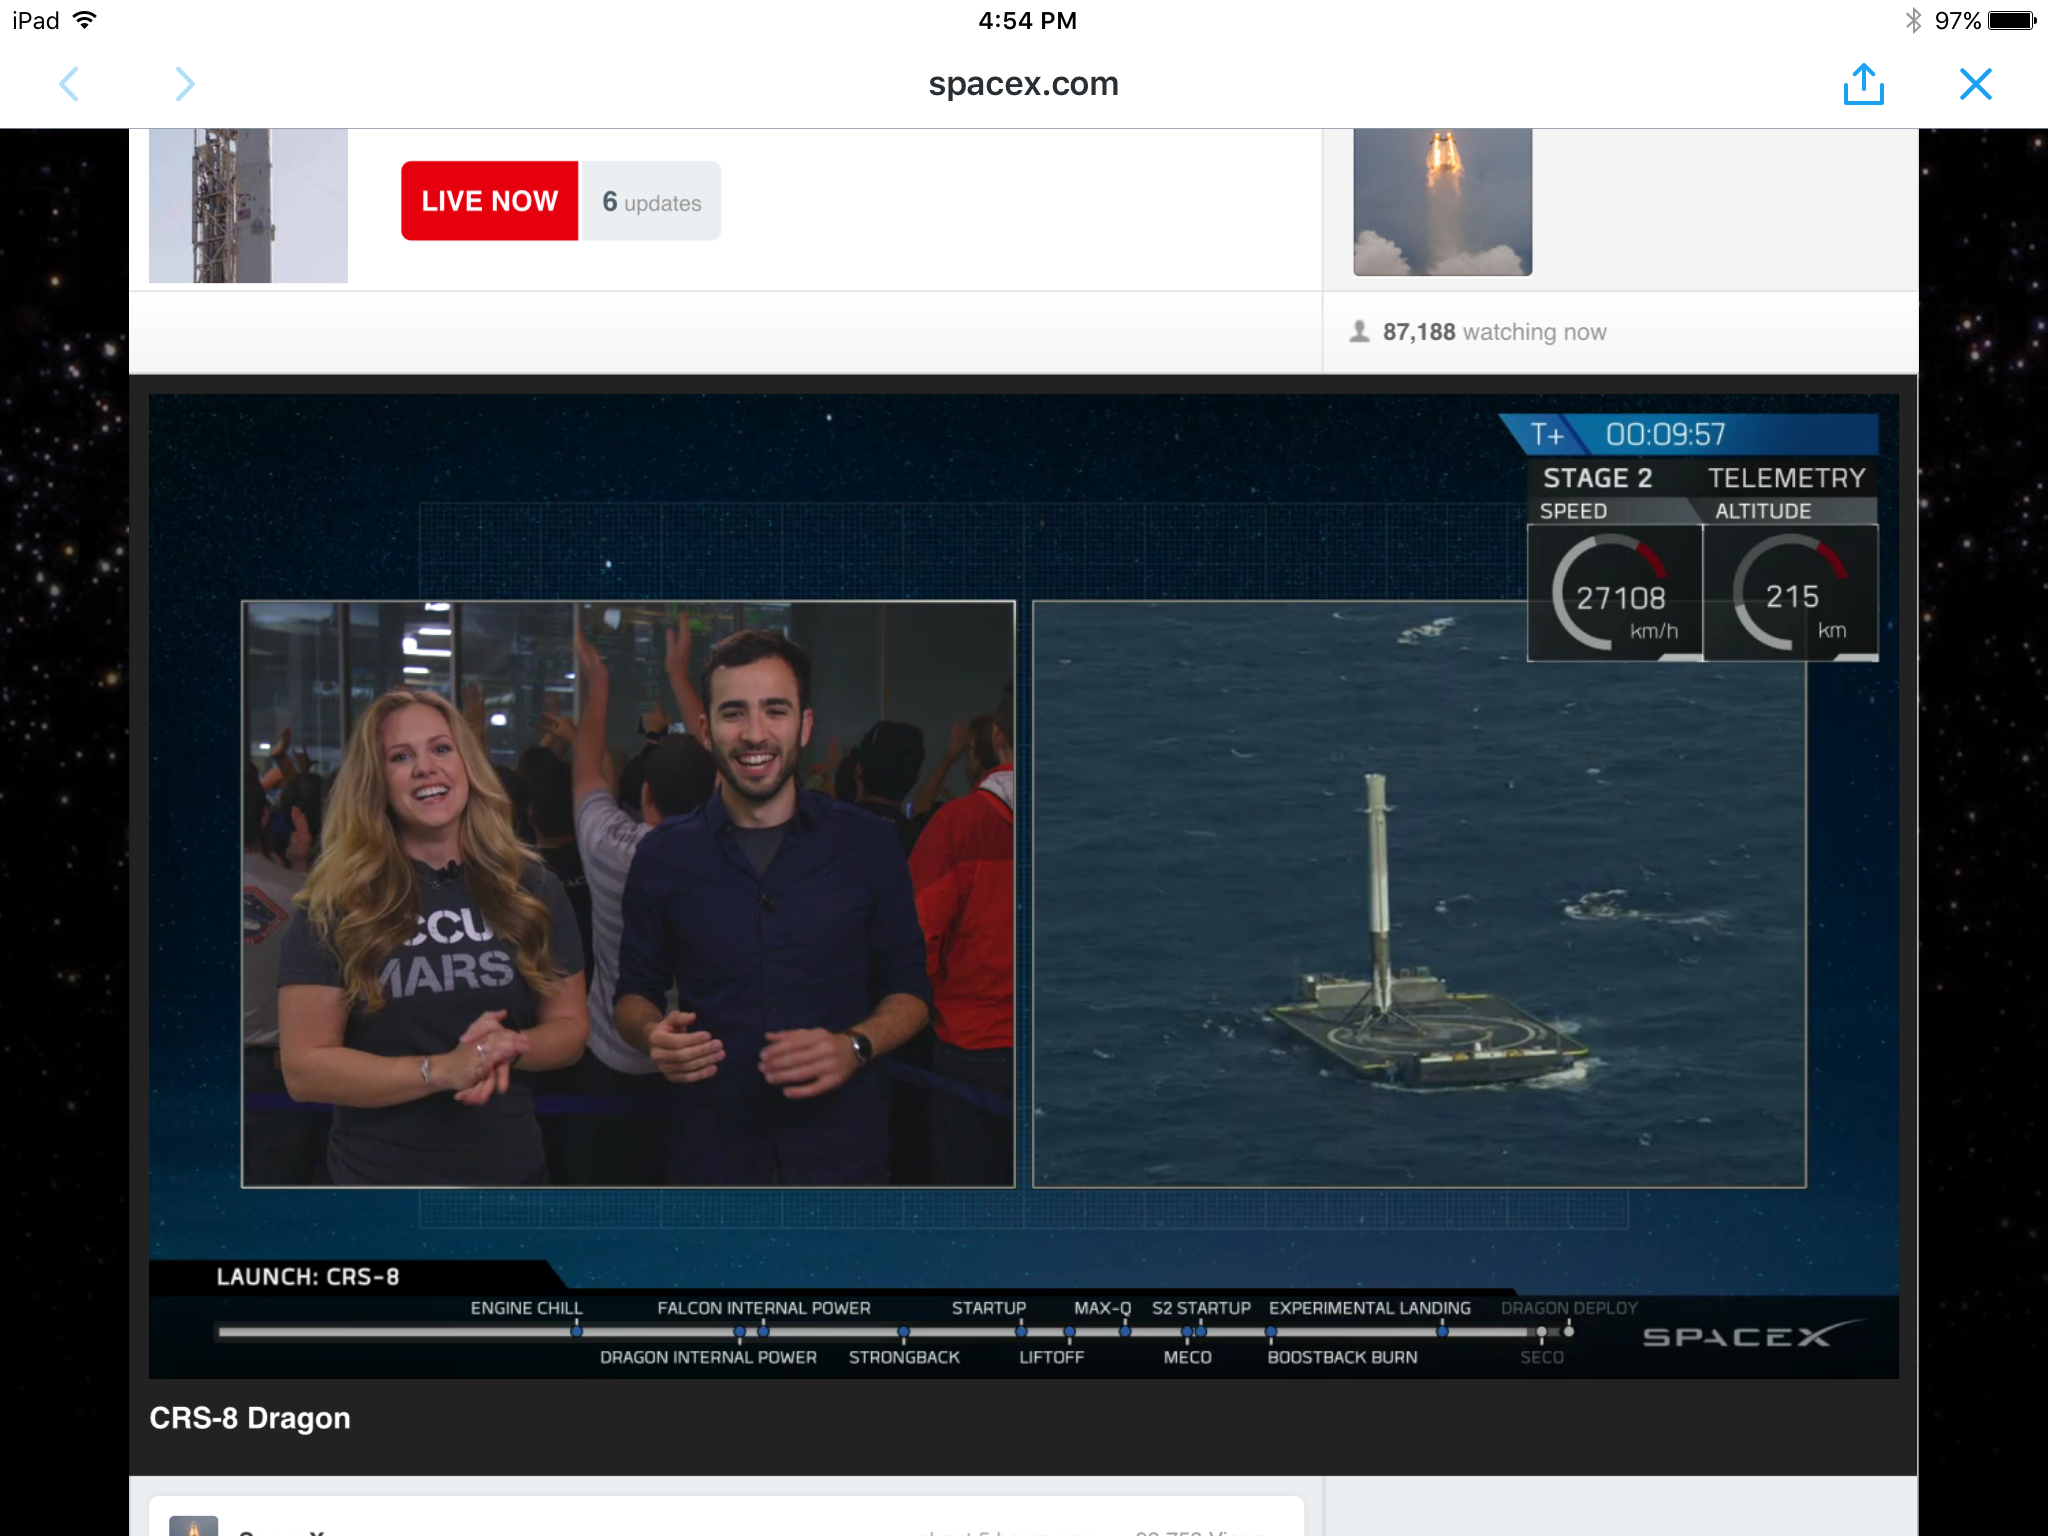The image size is (2048, 1536).
Task: Select the MAX-Q timeline label
Action: [1102, 1308]
